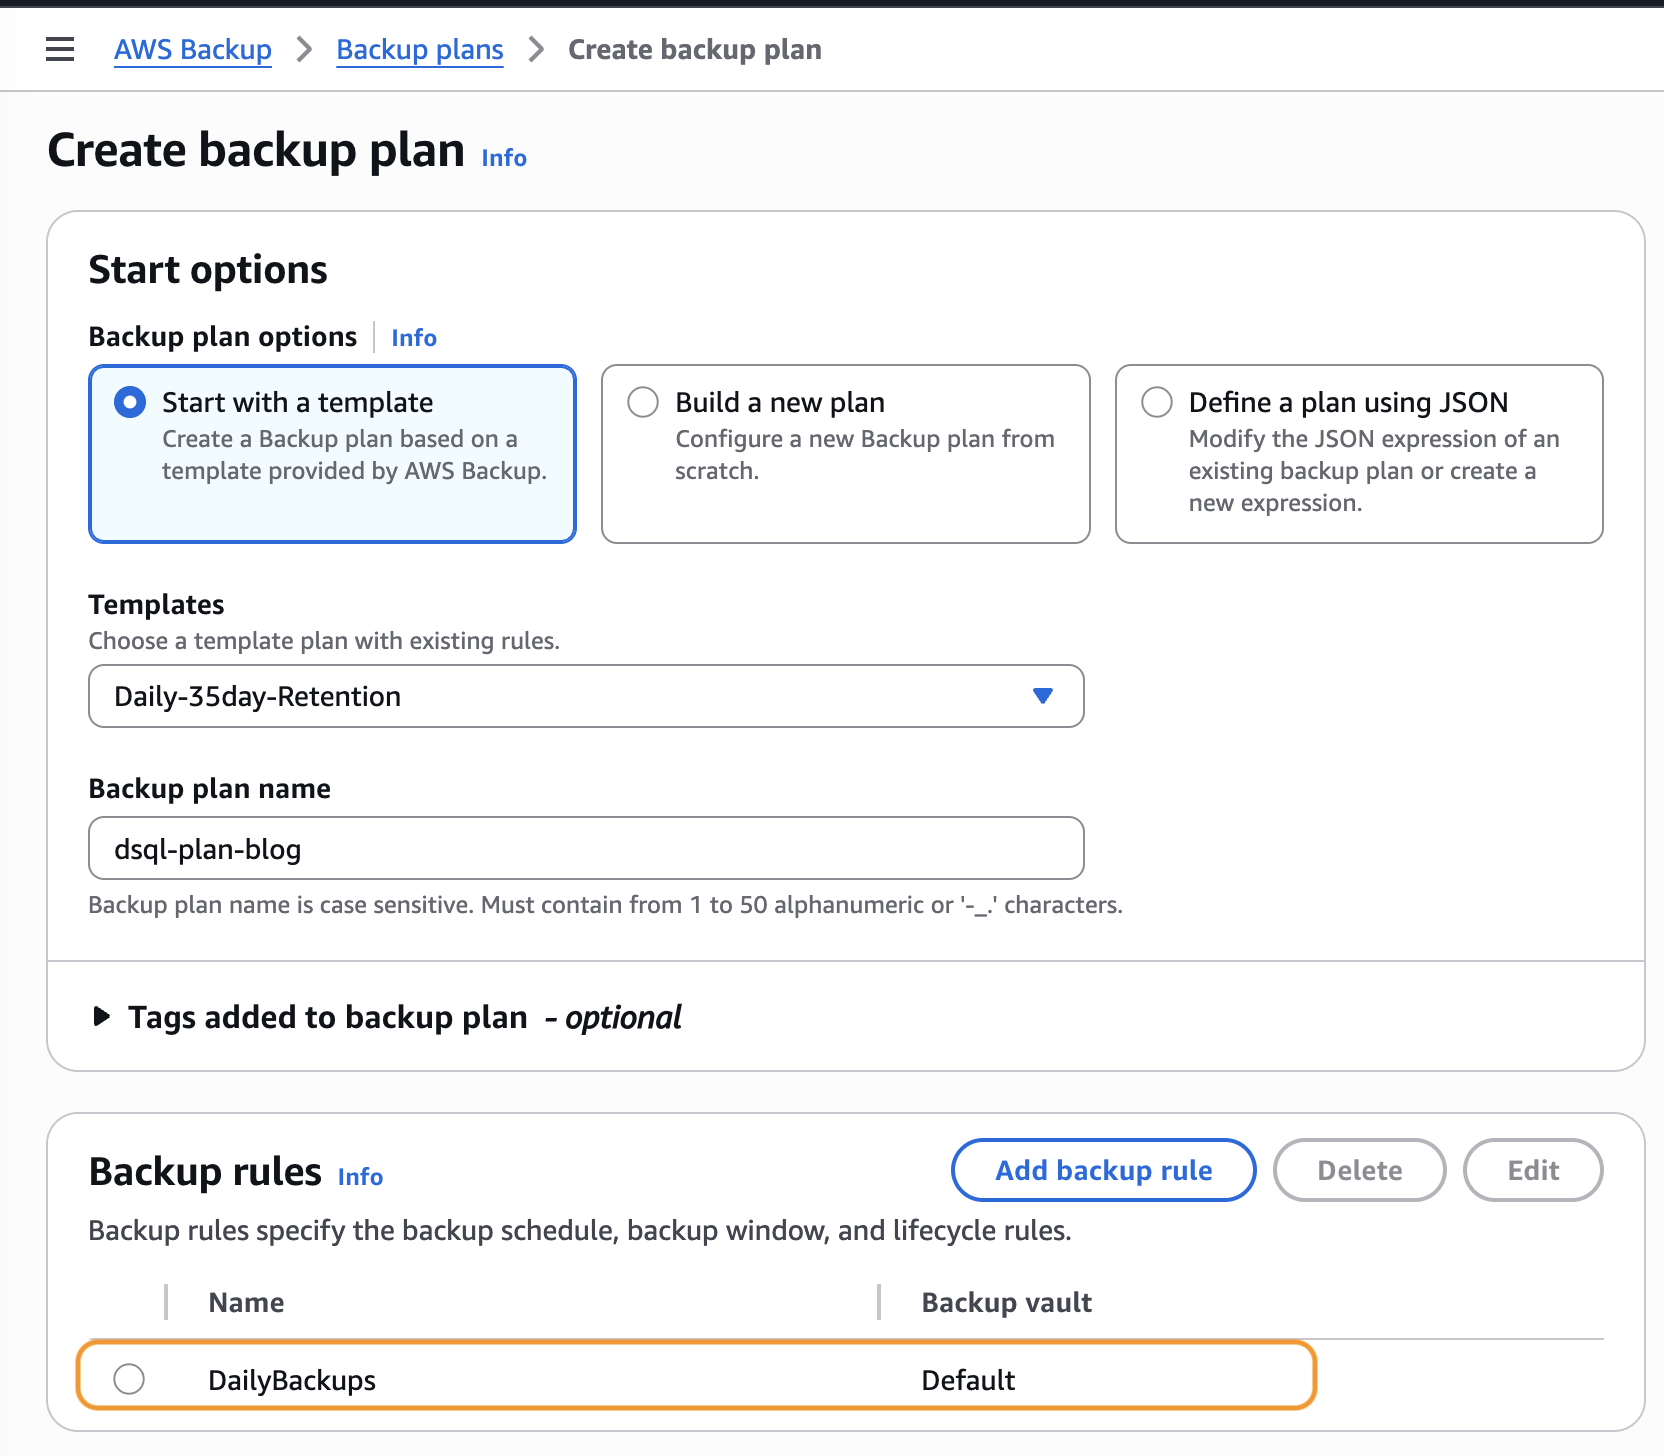Click the Info link beside Create backup plan
The height and width of the screenshot is (1456, 1664).
tap(502, 157)
